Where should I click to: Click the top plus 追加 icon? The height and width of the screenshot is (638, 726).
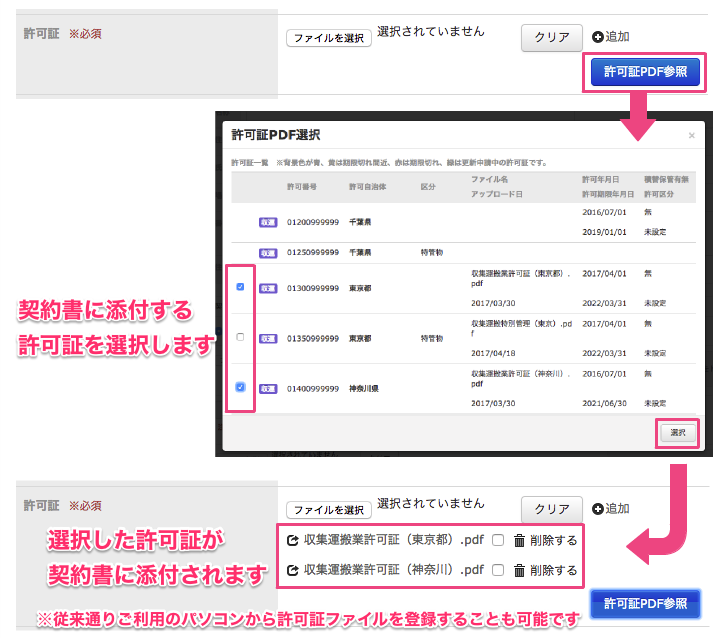pos(598,37)
